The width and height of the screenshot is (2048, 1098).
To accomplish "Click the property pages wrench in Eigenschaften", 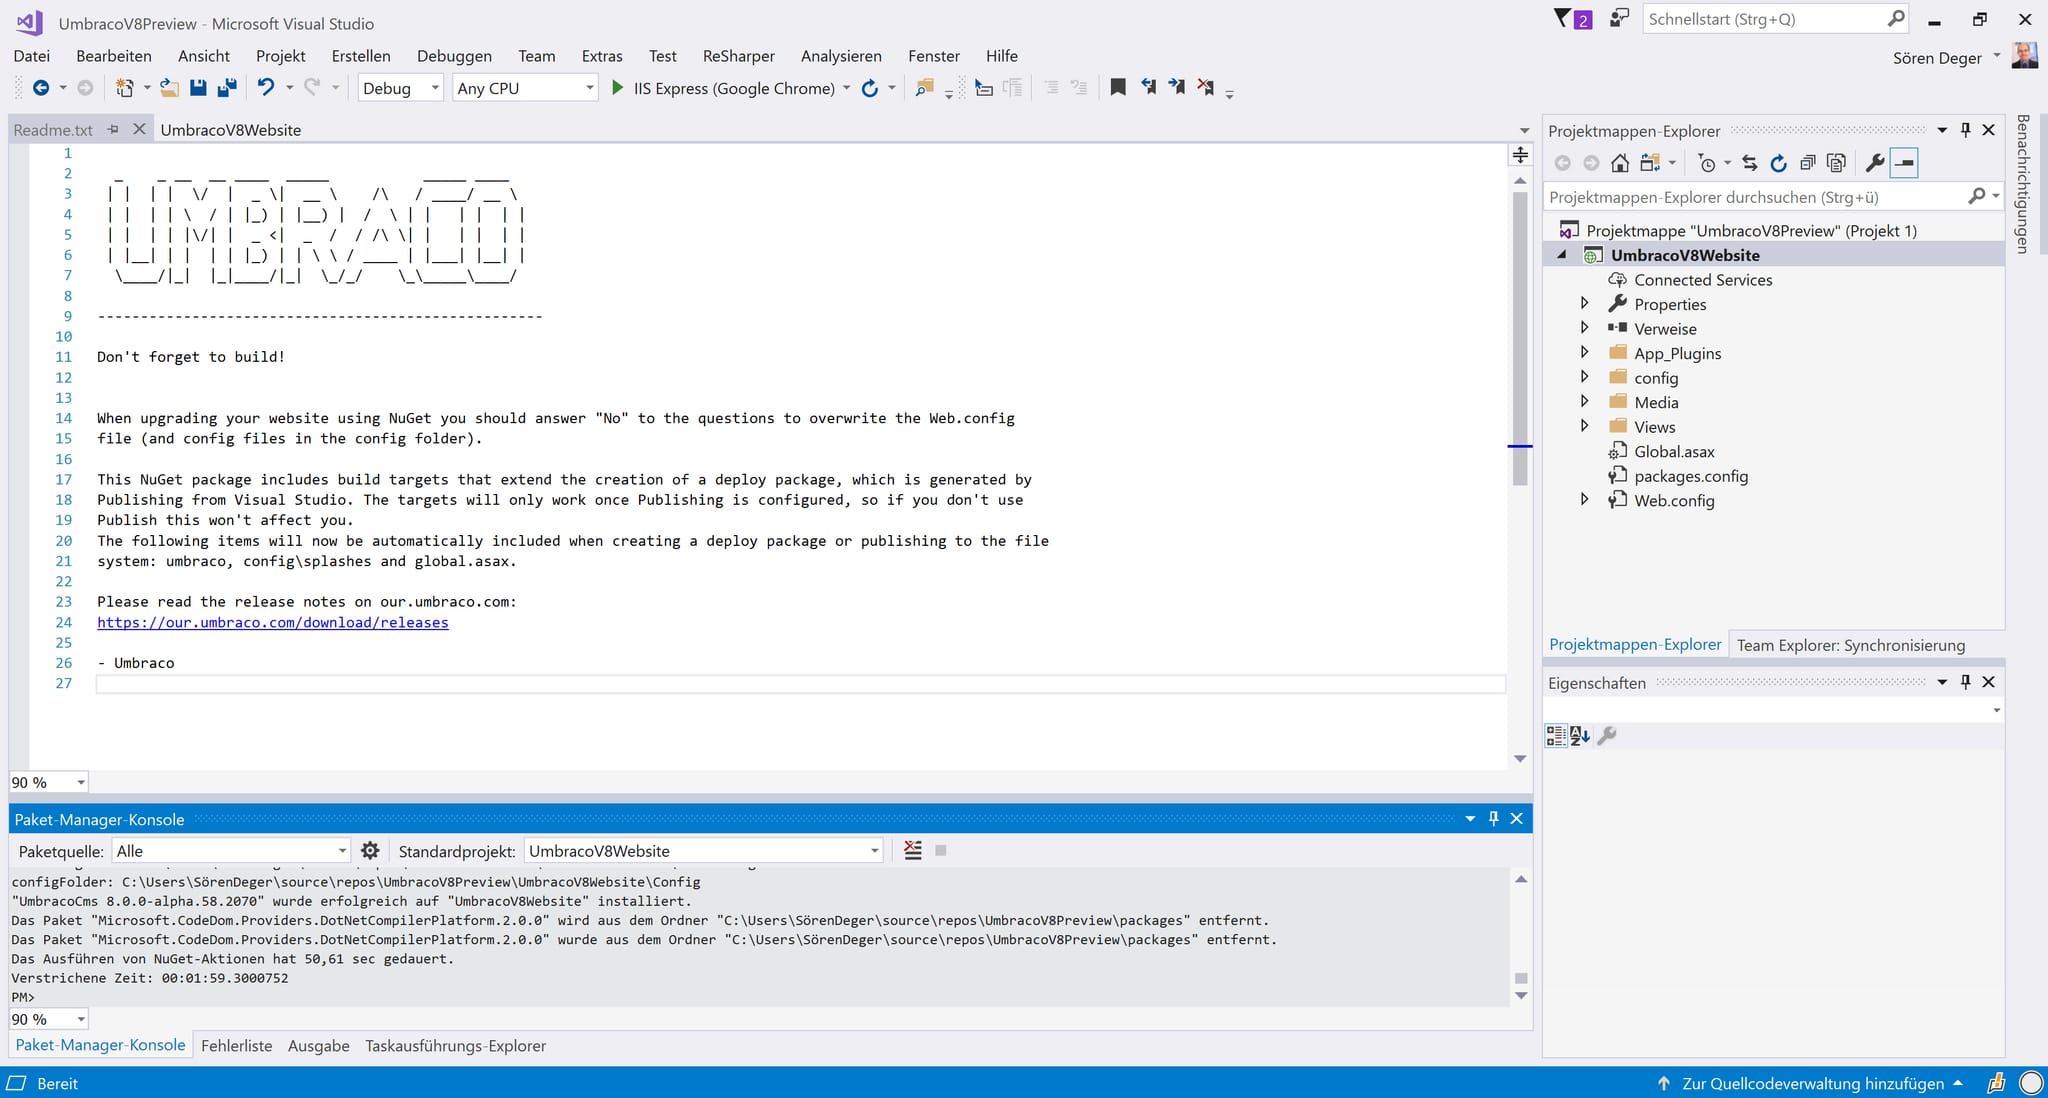I will point(1607,736).
